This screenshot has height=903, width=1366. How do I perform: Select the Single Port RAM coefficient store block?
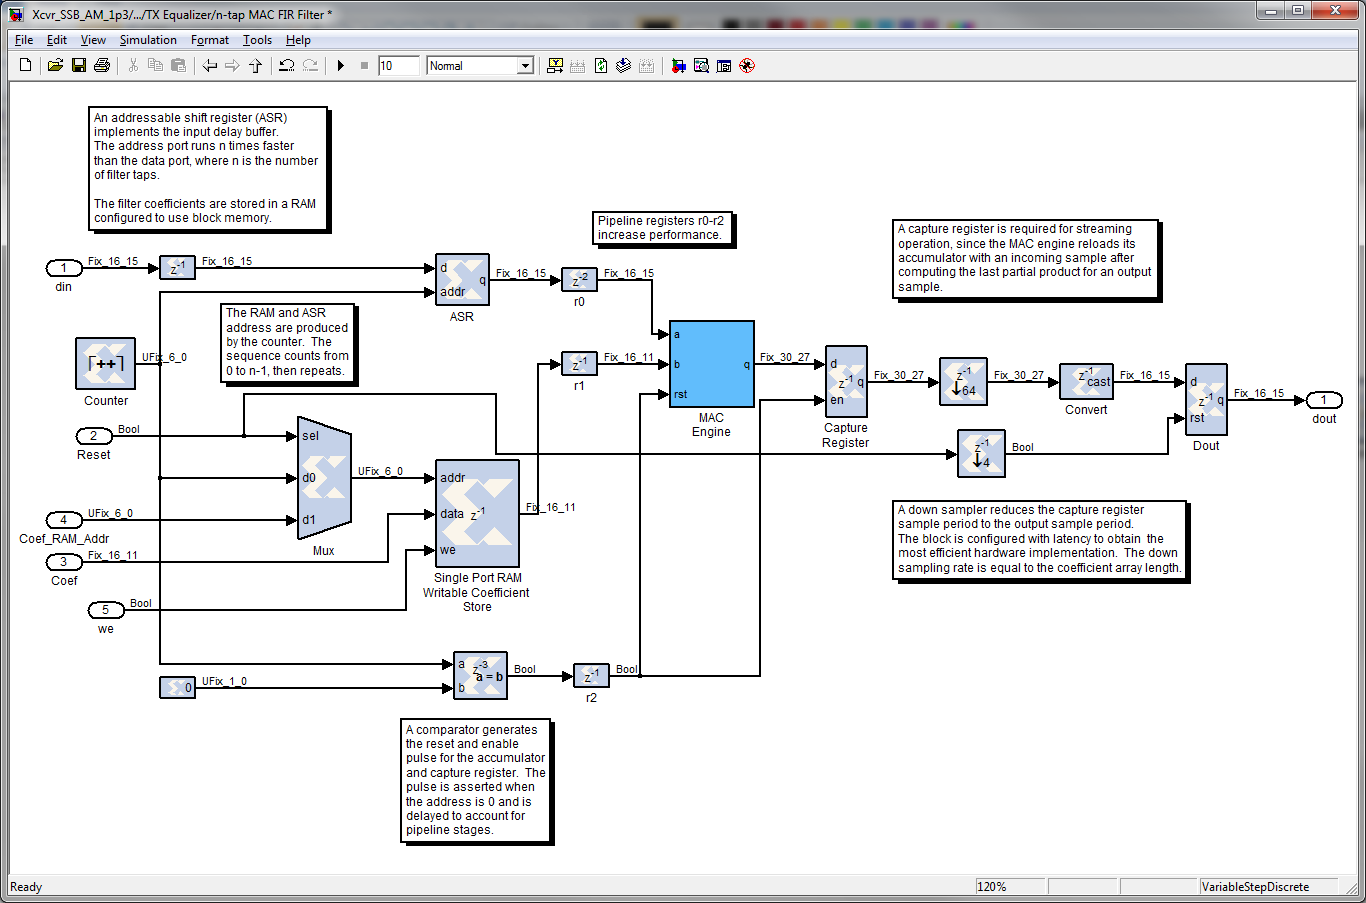pyautogui.click(x=478, y=514)
